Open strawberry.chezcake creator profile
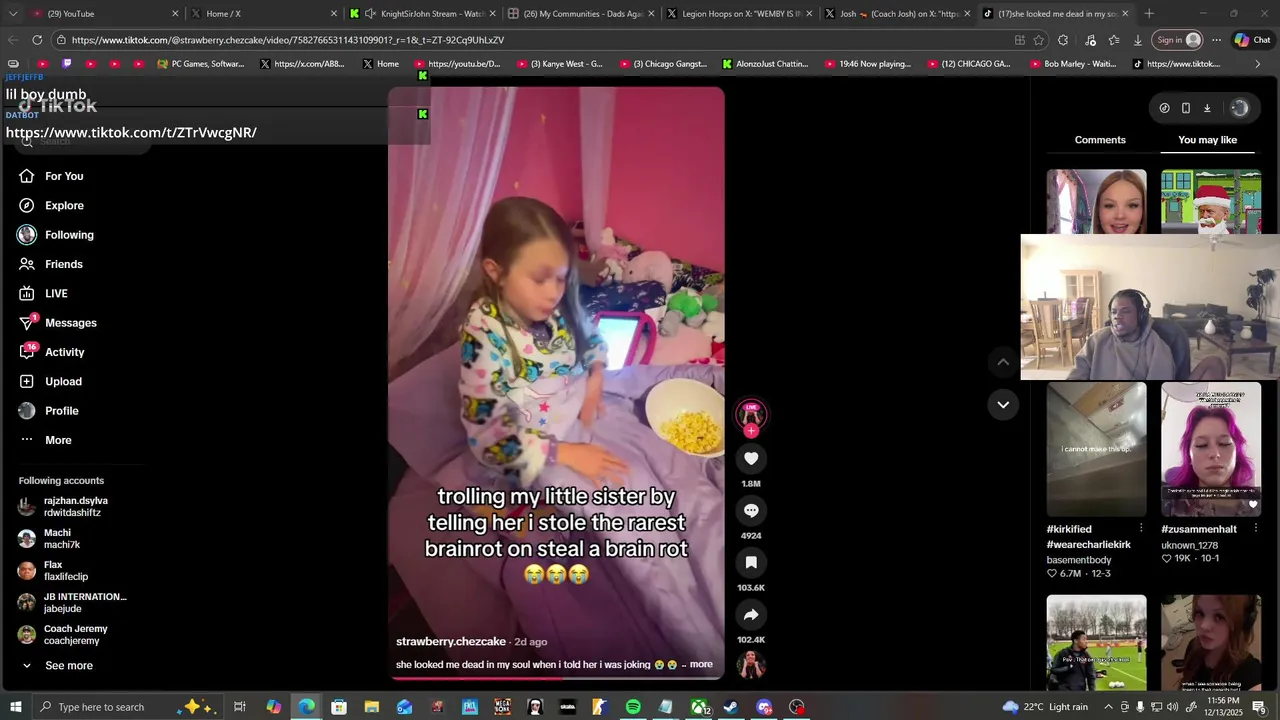Image resolution: width=1280 pixels, height=720 pixels. click(450, 642)
